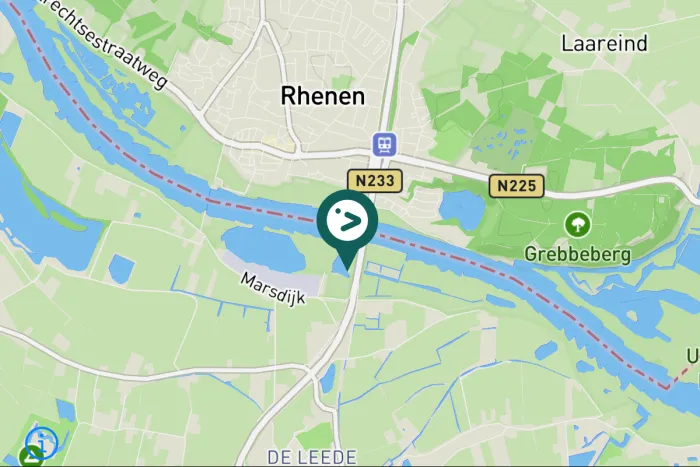Click the small pond beside the road junction north of De Leede
Image resolution: width=700 pixels, height=467 pixels.
pyautogui.click(x=328, y=379)
